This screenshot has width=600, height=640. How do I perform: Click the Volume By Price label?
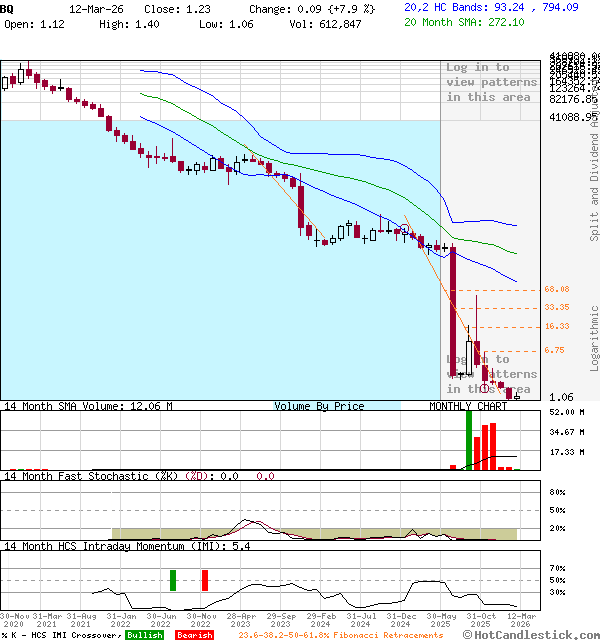click(x=319, y=406)
